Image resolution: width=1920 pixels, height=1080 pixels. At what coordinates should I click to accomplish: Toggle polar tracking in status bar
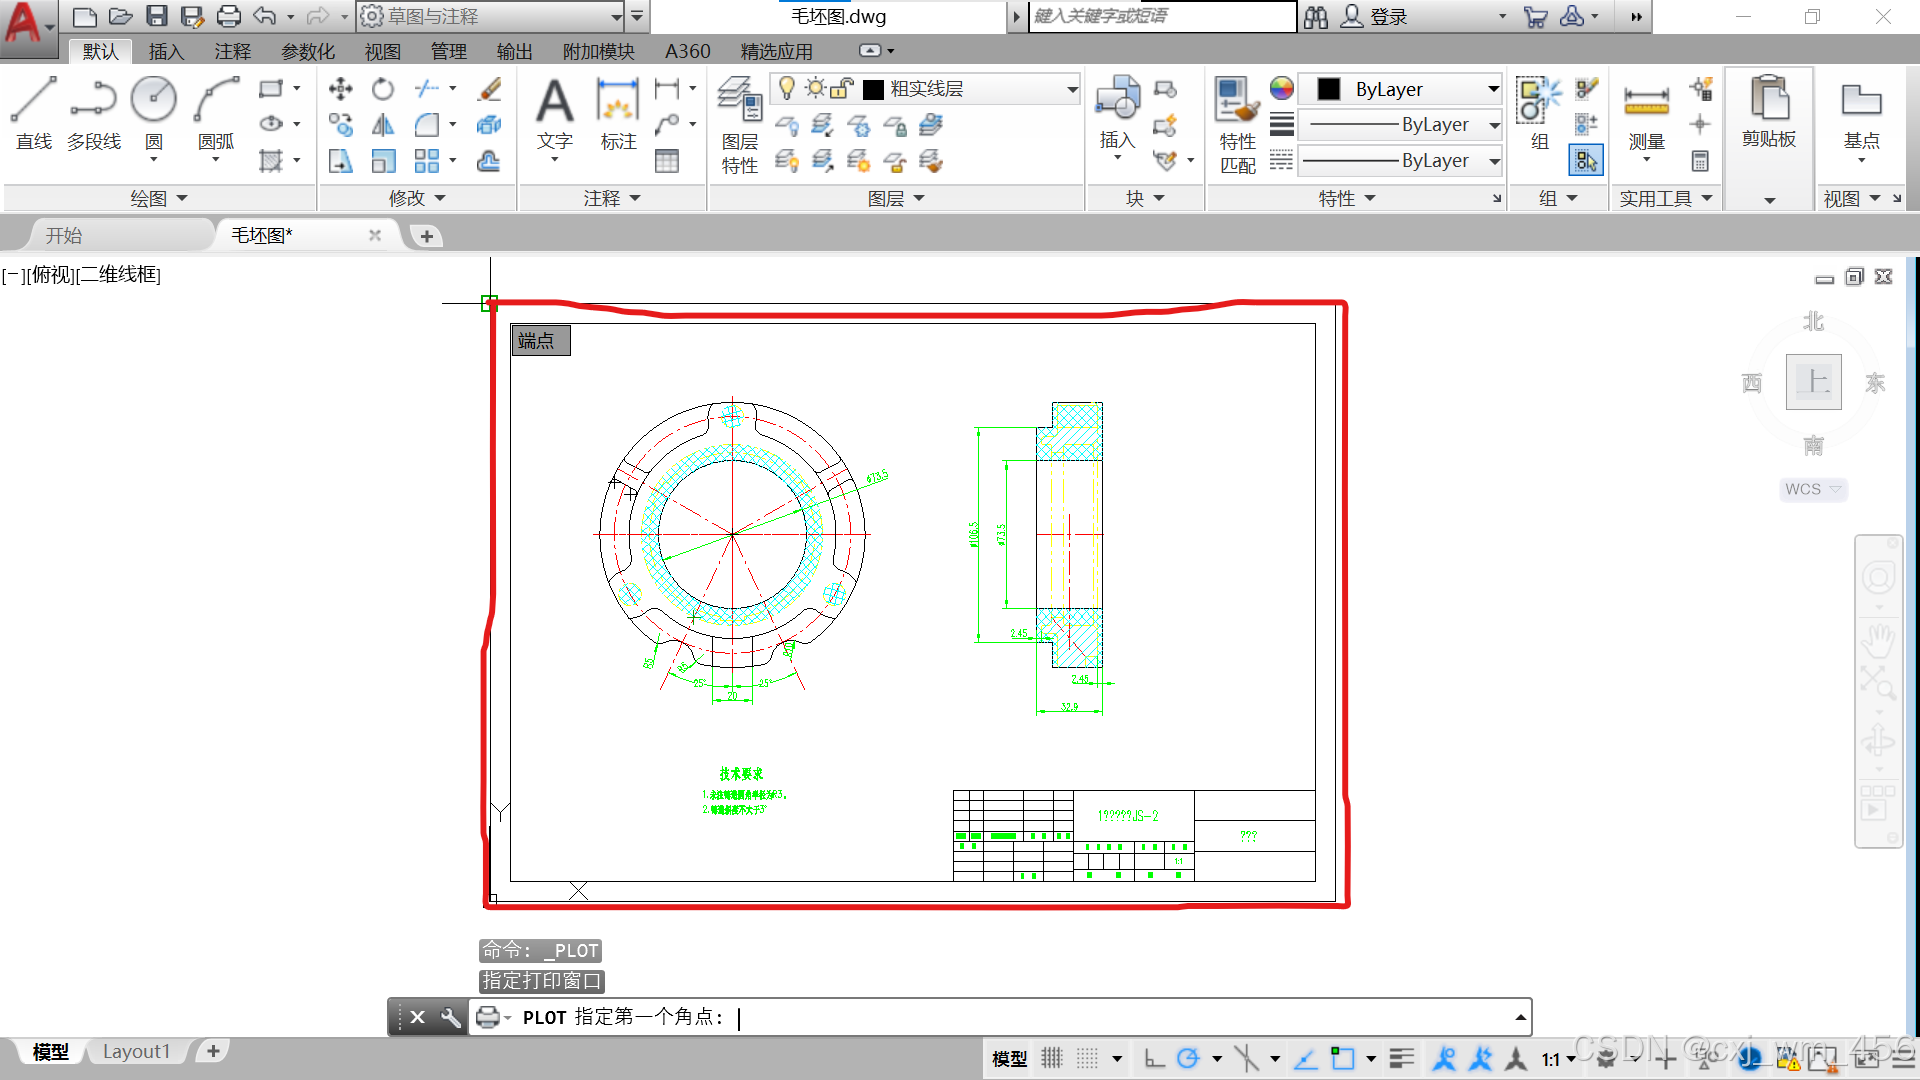click(1188, 1058)
